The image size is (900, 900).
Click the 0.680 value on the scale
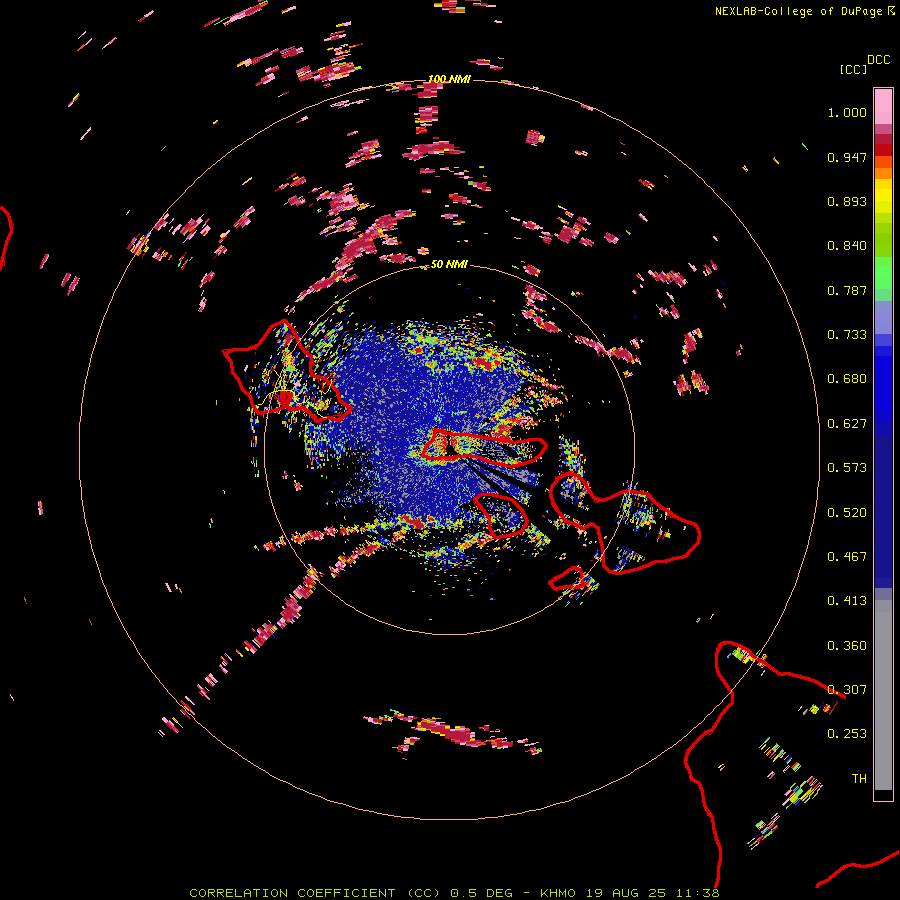[847, 379]
